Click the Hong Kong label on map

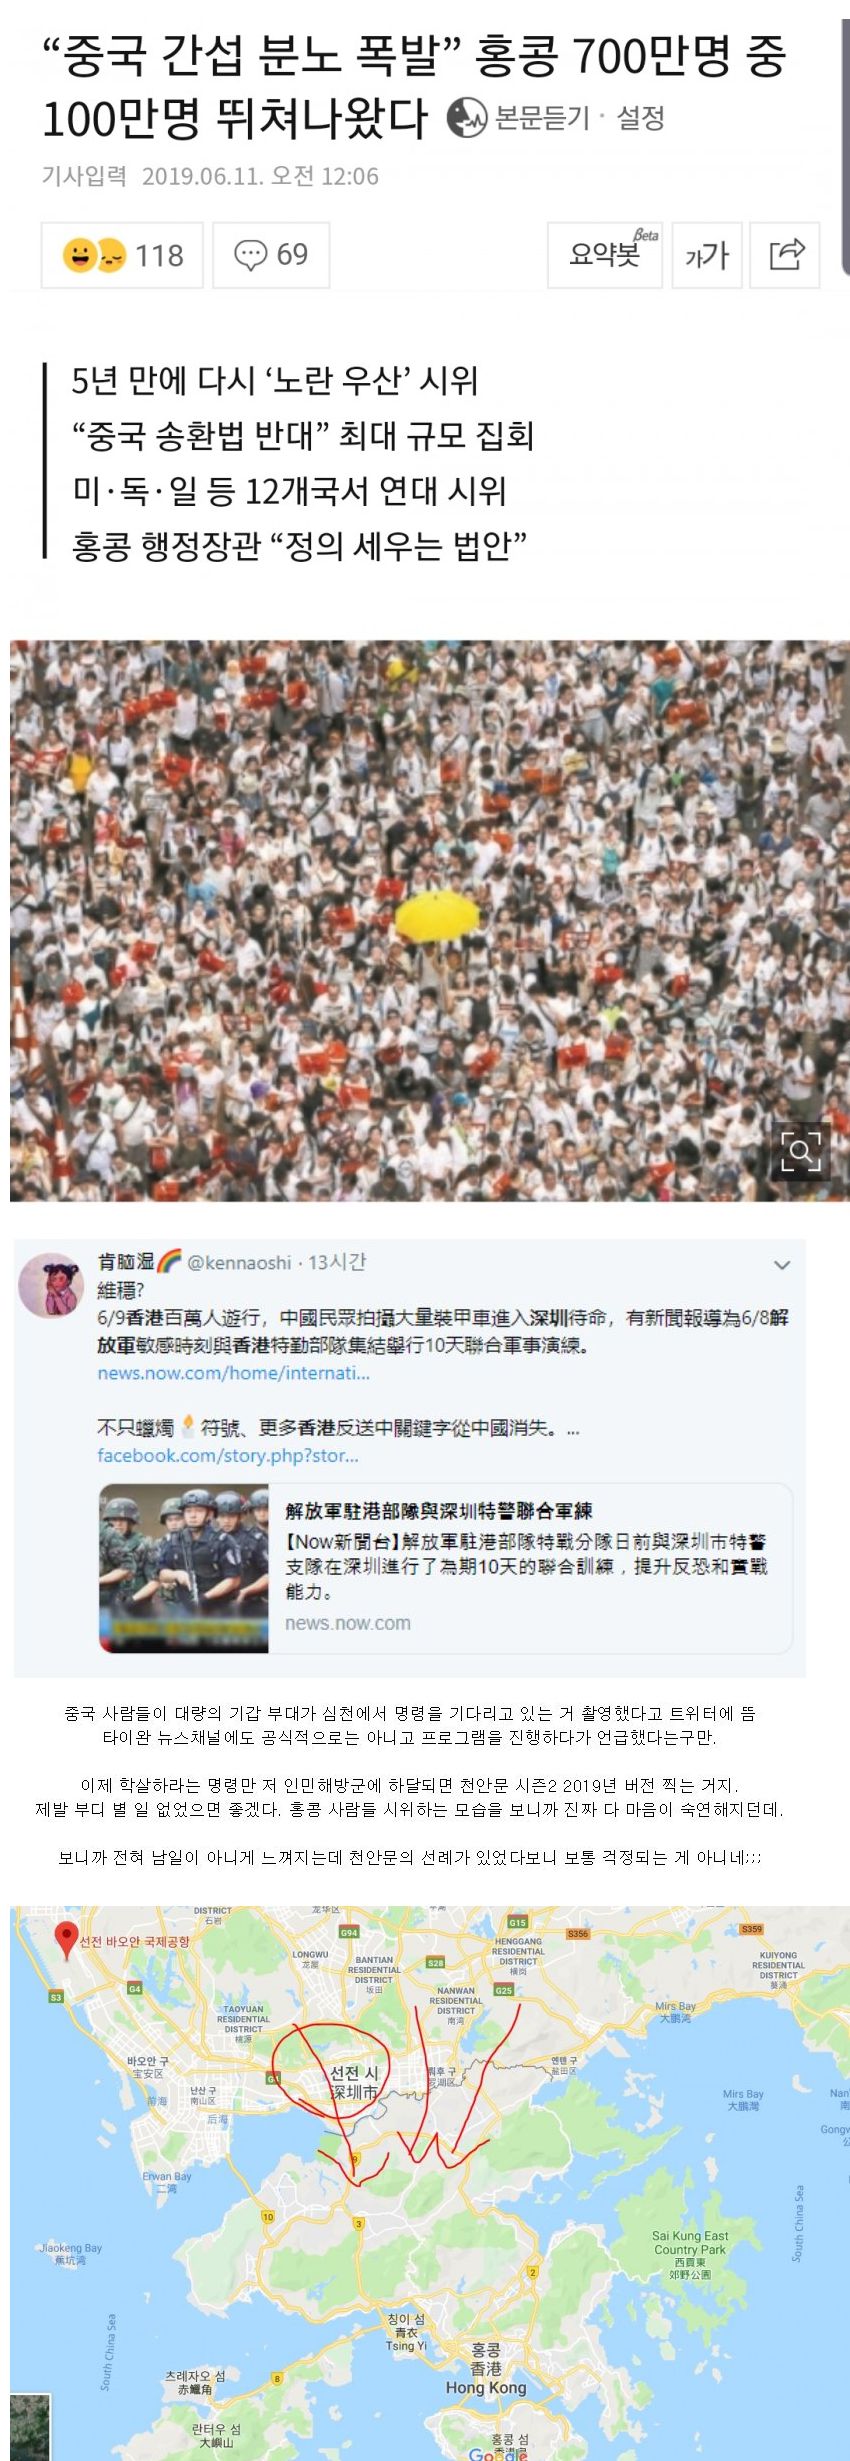pos(486,2388)
